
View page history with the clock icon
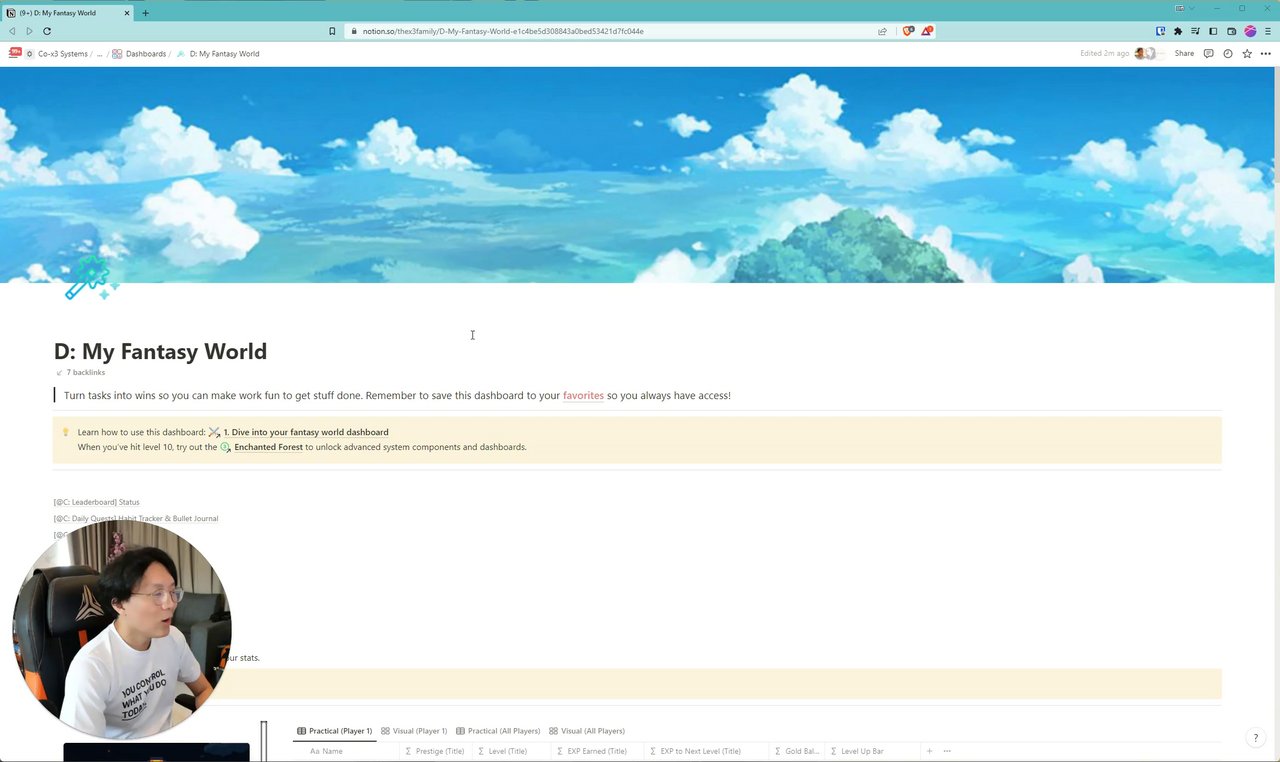coord(1228,53)
